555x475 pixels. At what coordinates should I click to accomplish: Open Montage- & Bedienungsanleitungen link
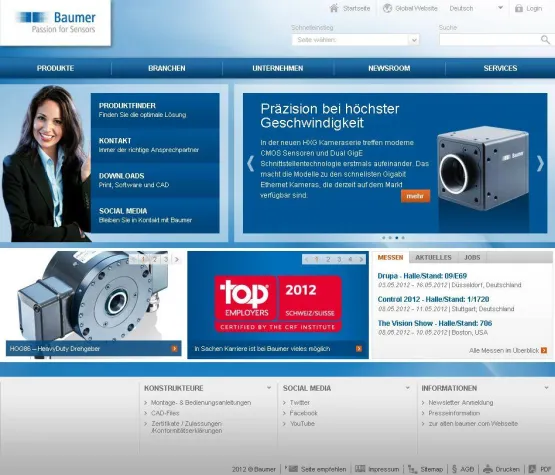(x=201, y=403)
